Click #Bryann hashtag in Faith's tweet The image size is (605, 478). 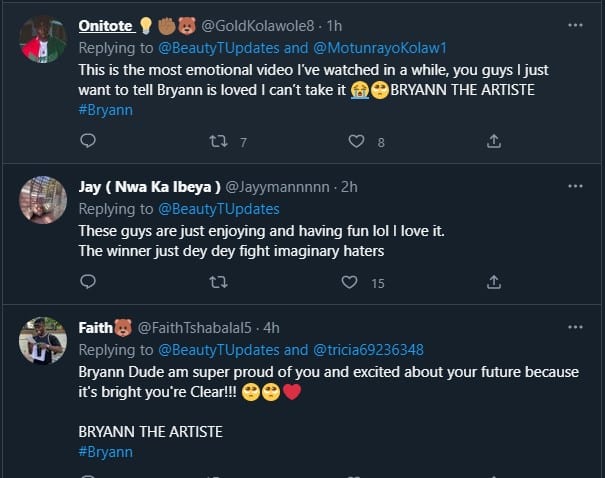105,452
